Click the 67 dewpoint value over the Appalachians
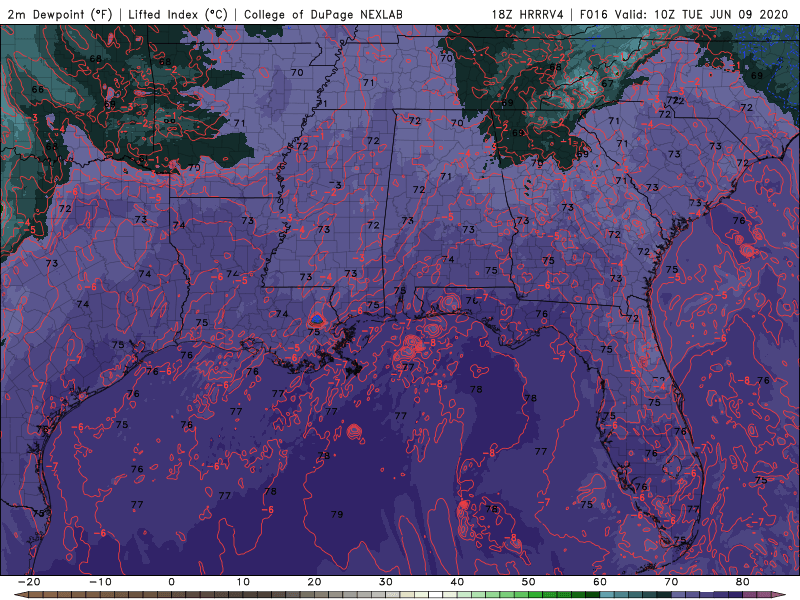 (607, 83)
